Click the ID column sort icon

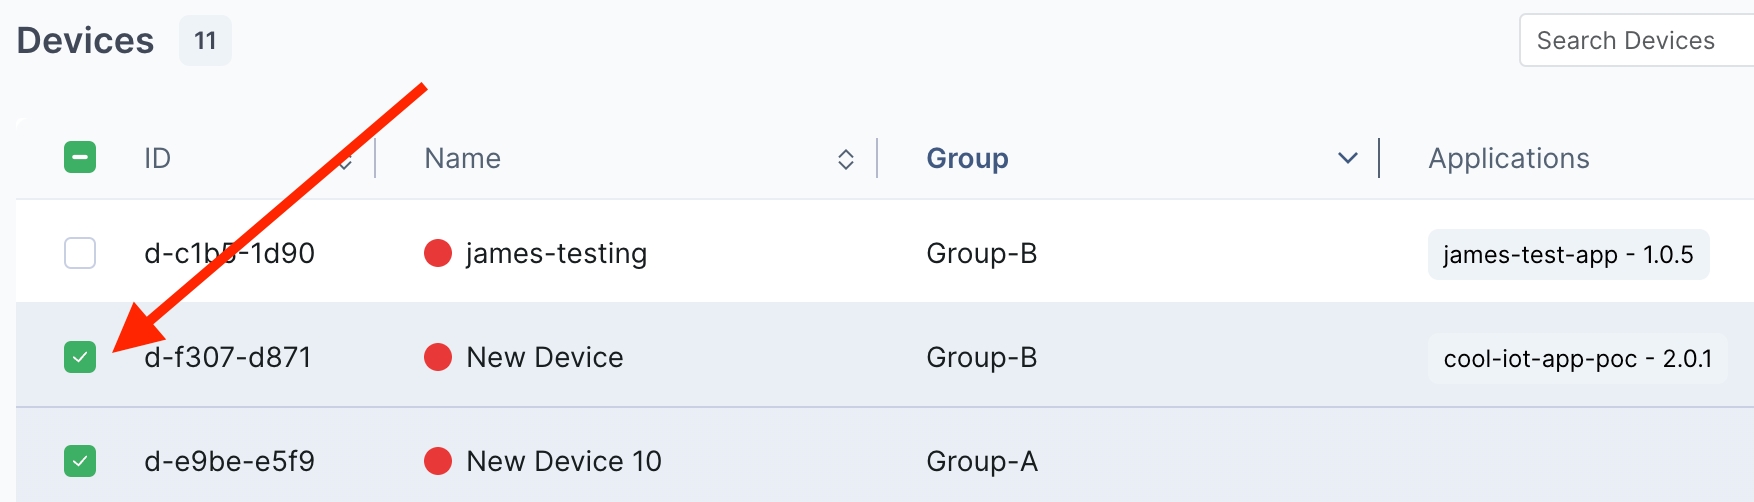pos(345,160)
